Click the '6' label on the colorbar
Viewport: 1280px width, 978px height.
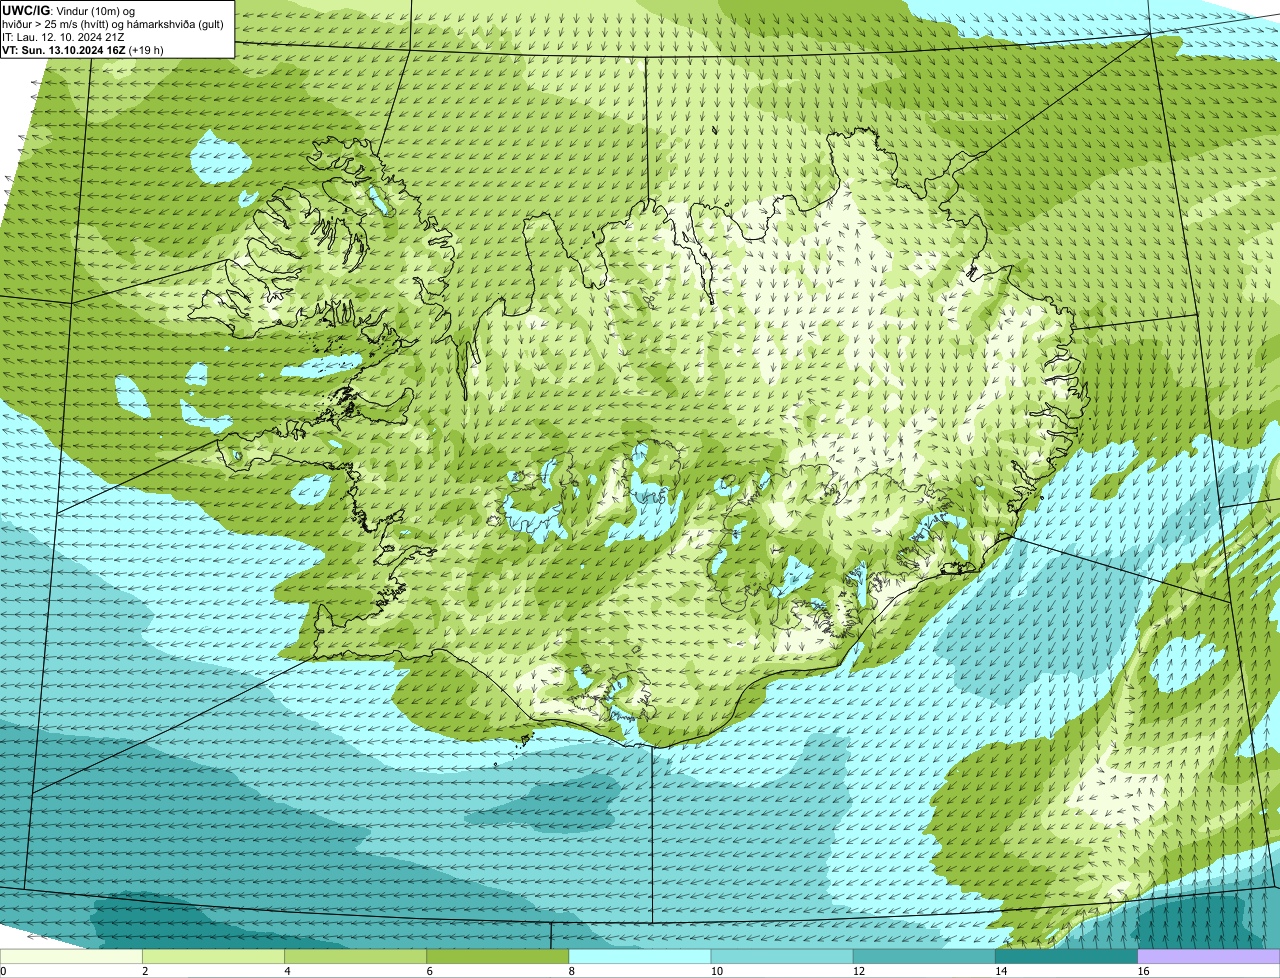pos(429,971)
